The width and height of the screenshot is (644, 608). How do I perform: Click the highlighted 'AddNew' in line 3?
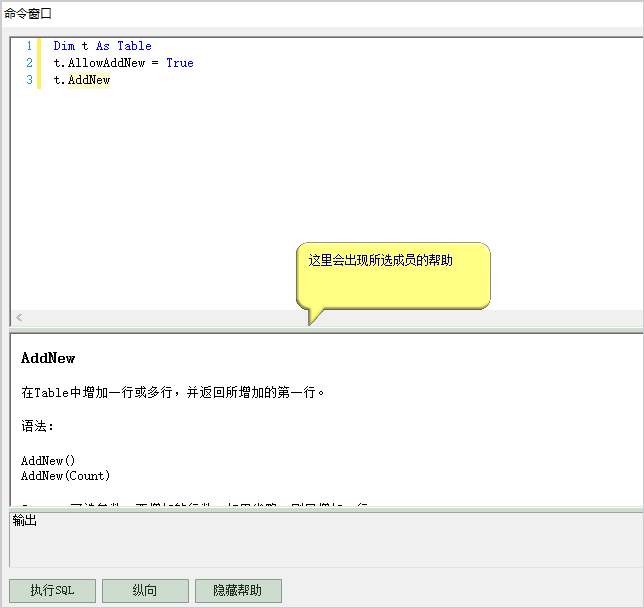click(x=89, y=80)
